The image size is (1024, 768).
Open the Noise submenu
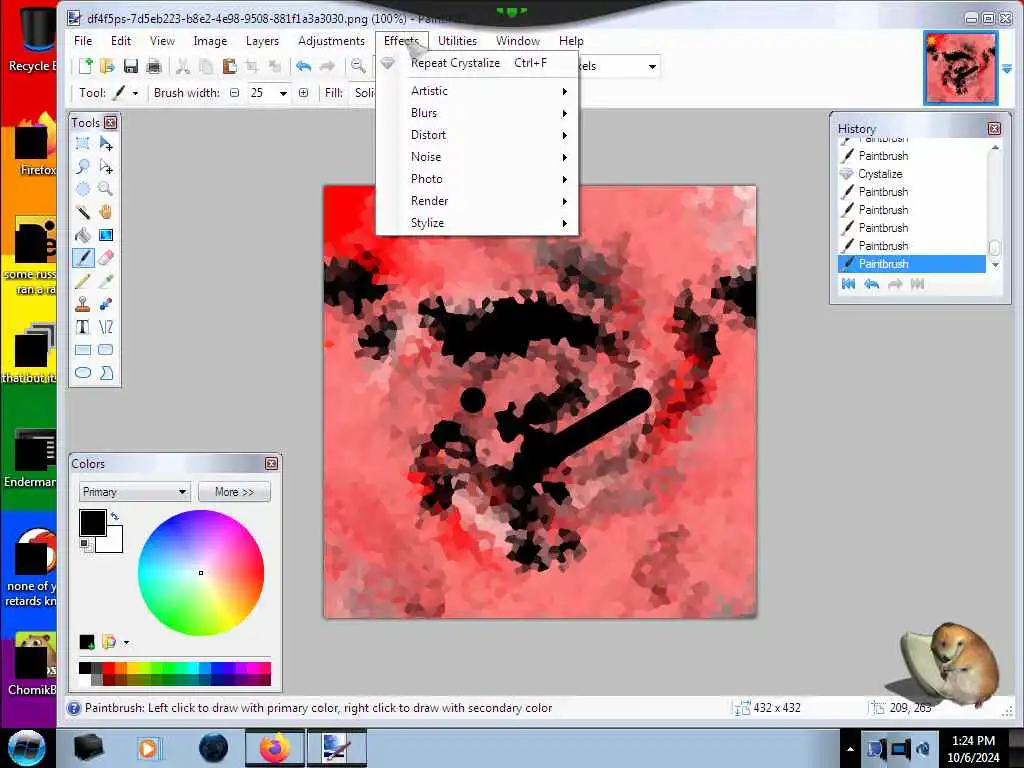click(x=477, y=157)
